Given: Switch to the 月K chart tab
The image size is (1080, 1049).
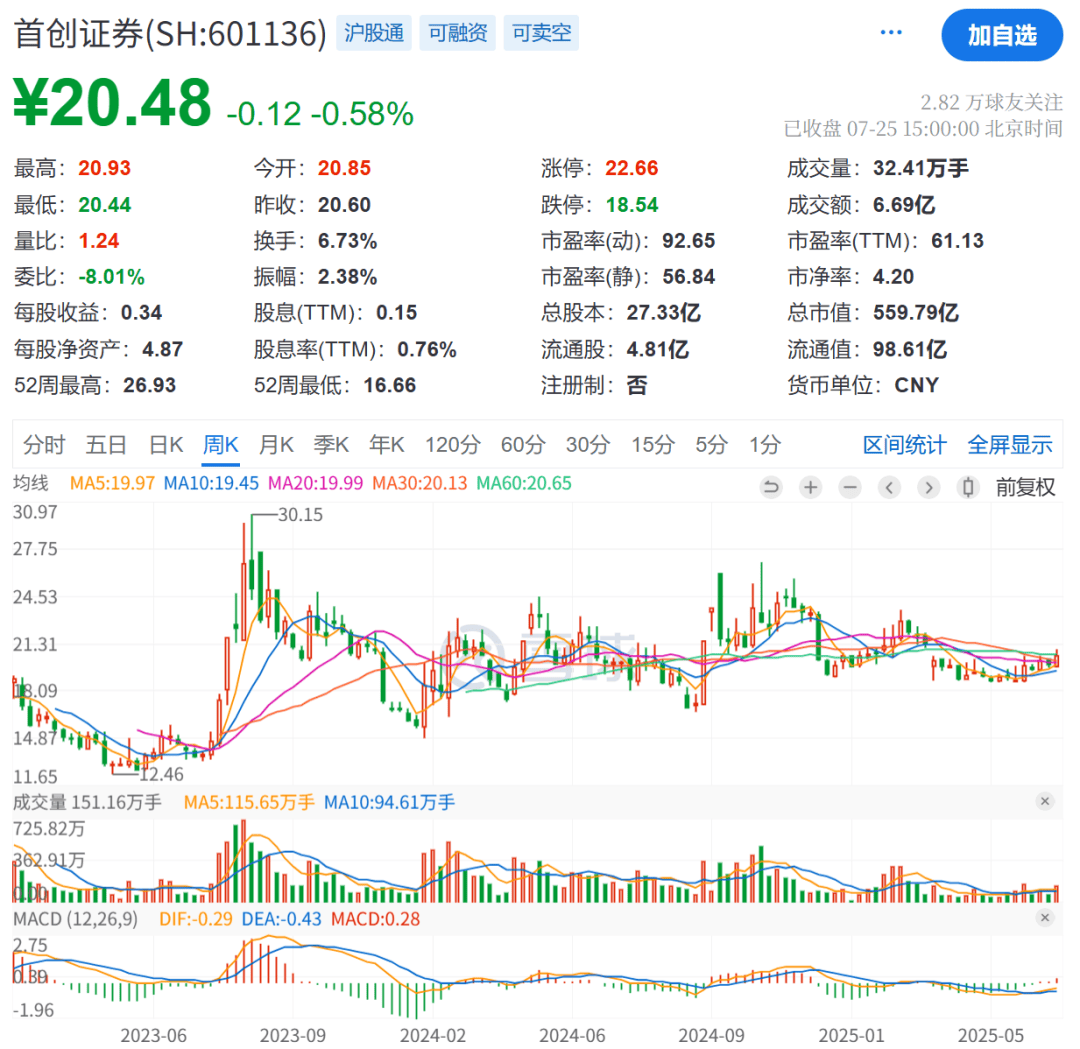Looking at the screenshot, I should (x=276, y=445).
